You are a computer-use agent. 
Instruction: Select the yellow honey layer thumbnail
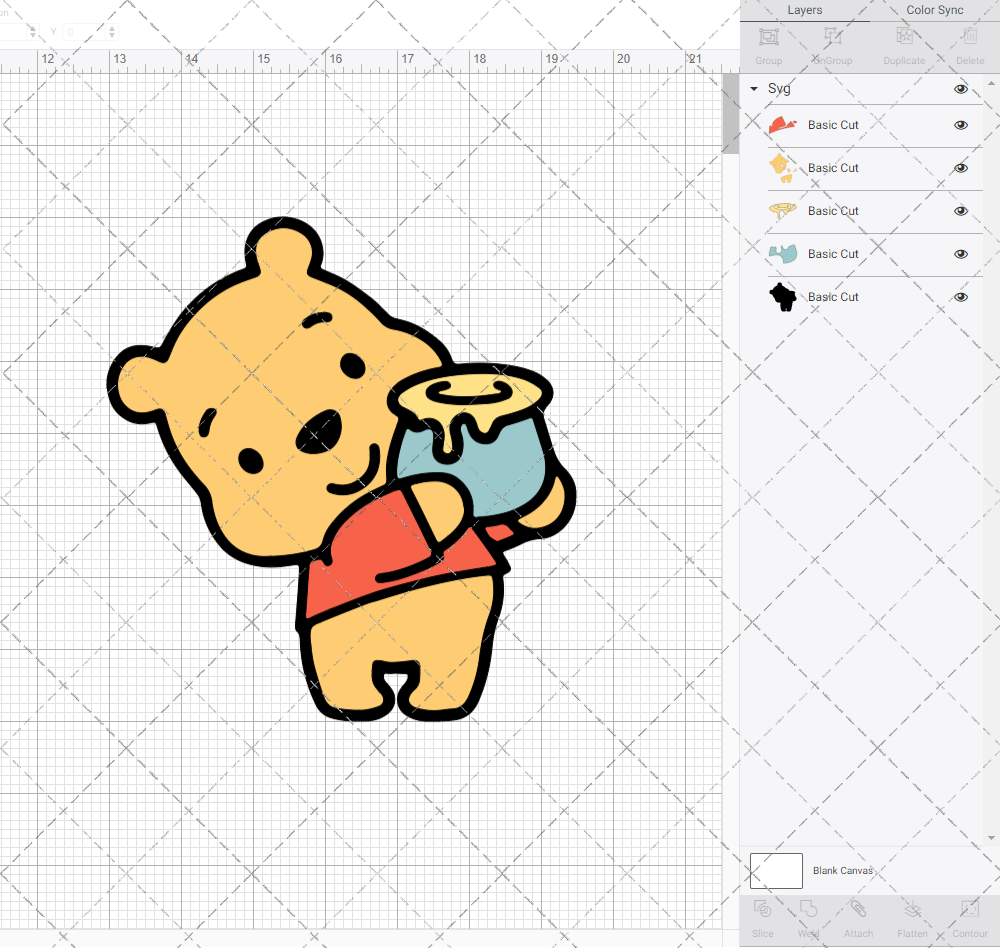(783, 211)
